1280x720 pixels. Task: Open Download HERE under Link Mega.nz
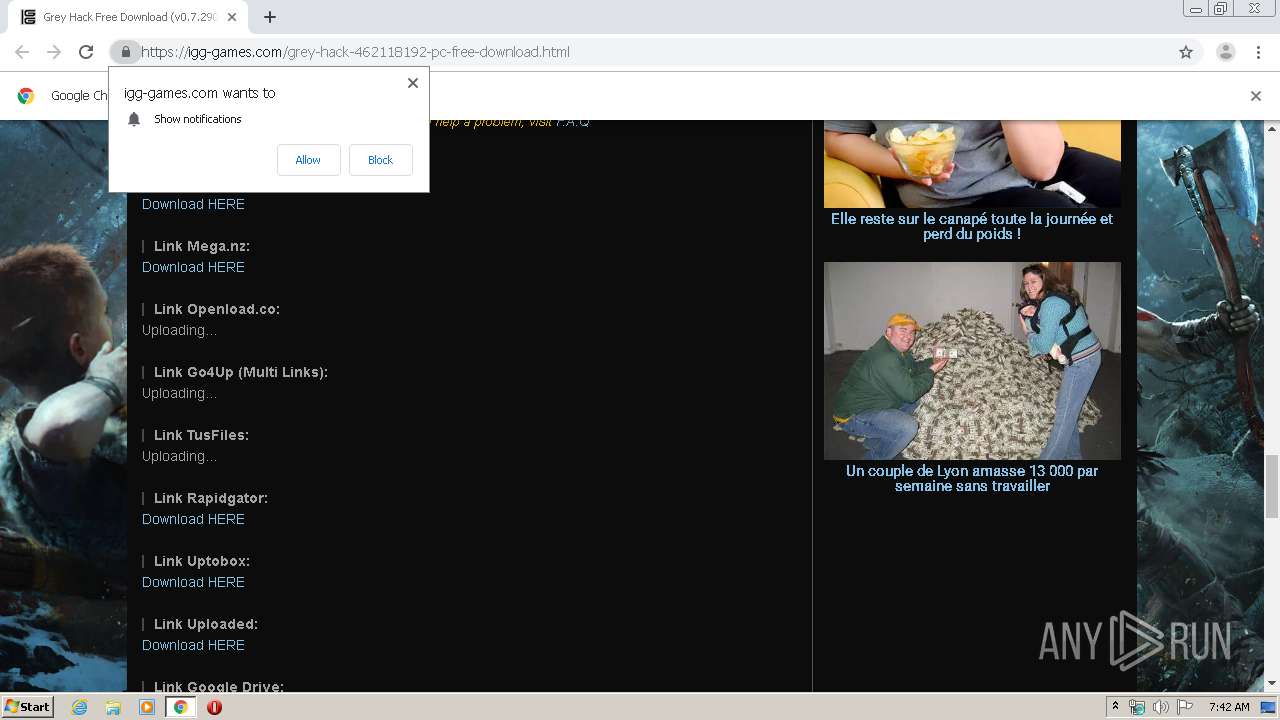pyautogui.click(x=193, y=267)
